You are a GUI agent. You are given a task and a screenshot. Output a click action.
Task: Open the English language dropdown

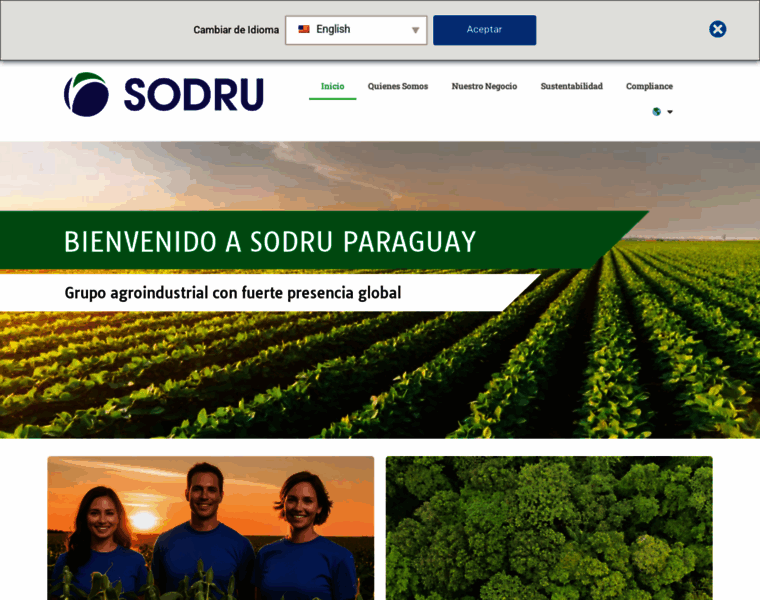coord(356,30)
